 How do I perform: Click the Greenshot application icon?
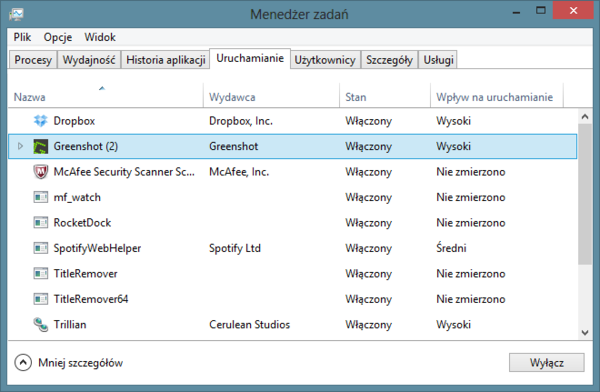(x=41, y=146)
